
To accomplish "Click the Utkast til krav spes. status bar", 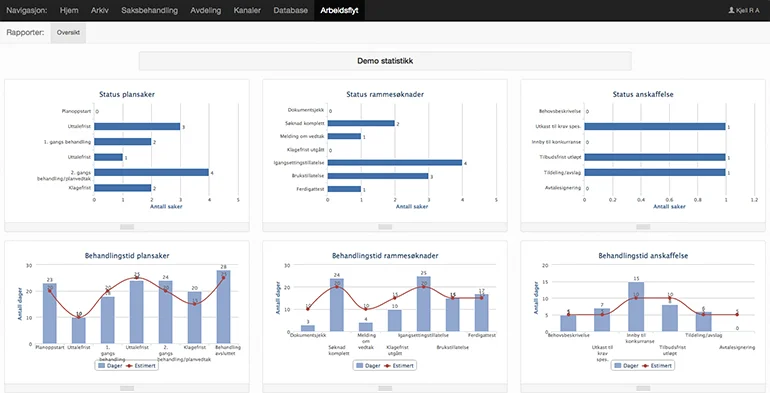I will (x=655, y=126).
